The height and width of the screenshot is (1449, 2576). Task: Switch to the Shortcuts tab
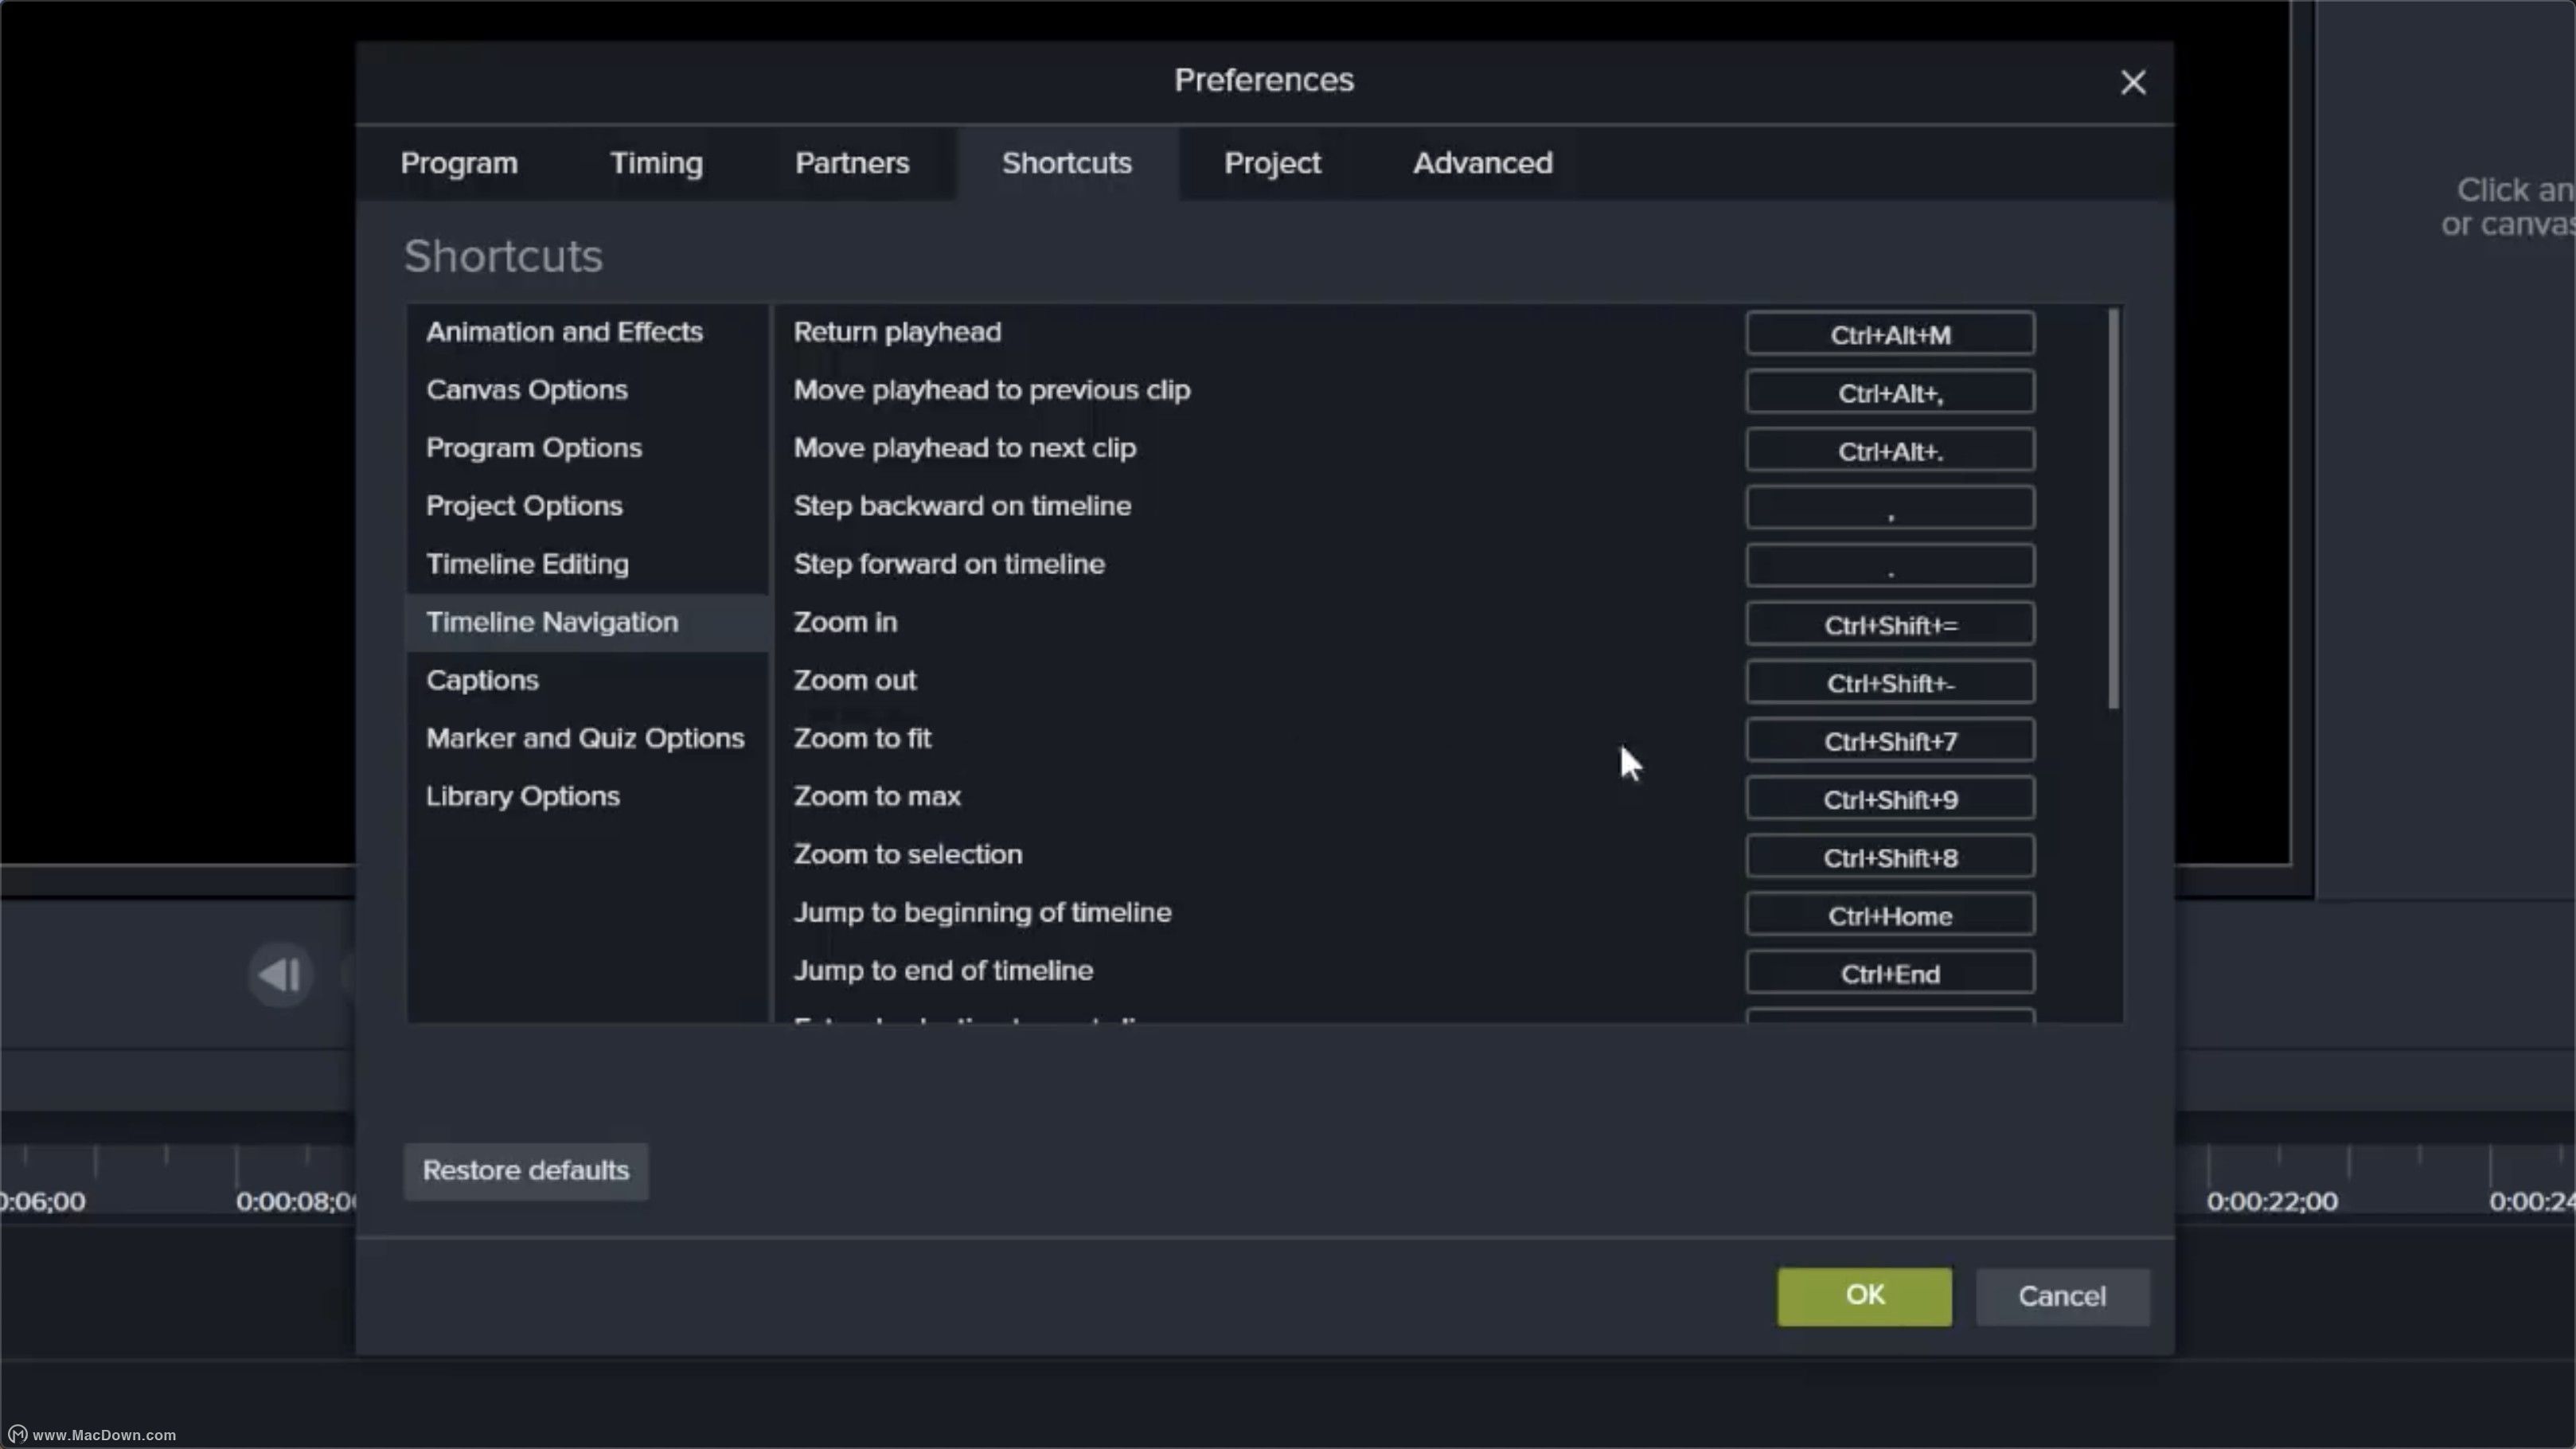1067,163
